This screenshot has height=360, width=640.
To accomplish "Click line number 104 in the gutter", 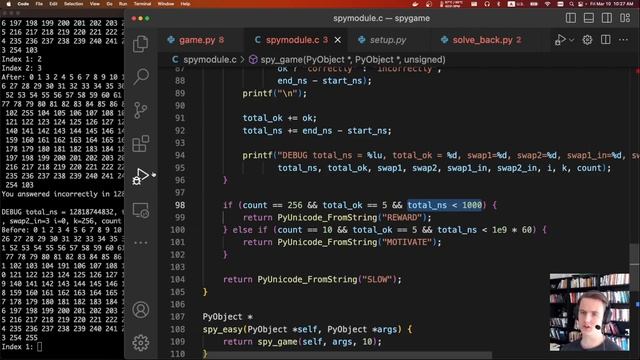I will coord(178,279).
